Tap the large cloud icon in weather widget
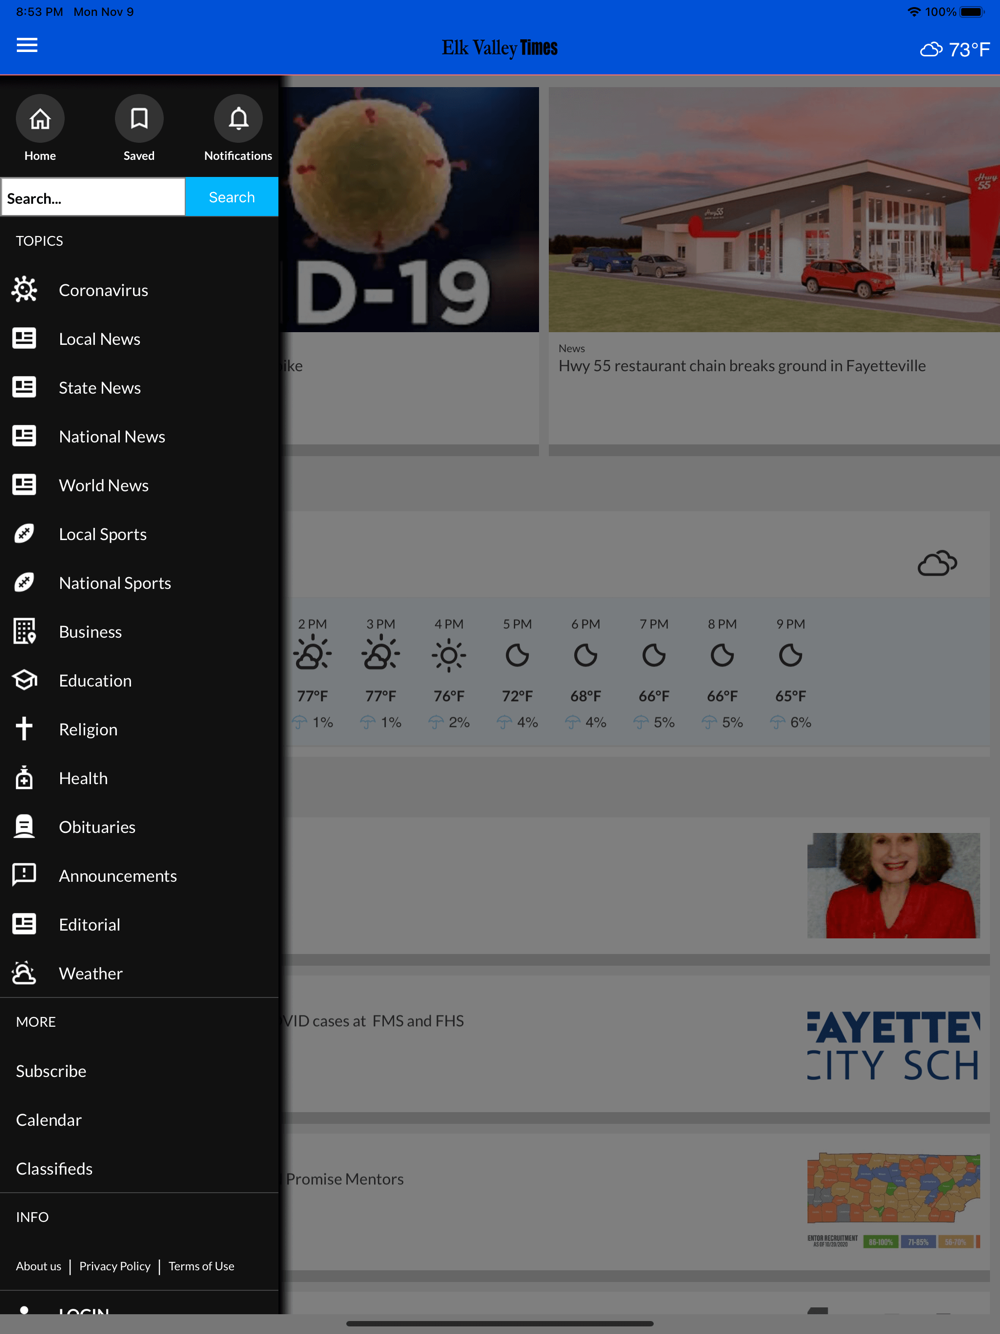 [x=937, y=564]
